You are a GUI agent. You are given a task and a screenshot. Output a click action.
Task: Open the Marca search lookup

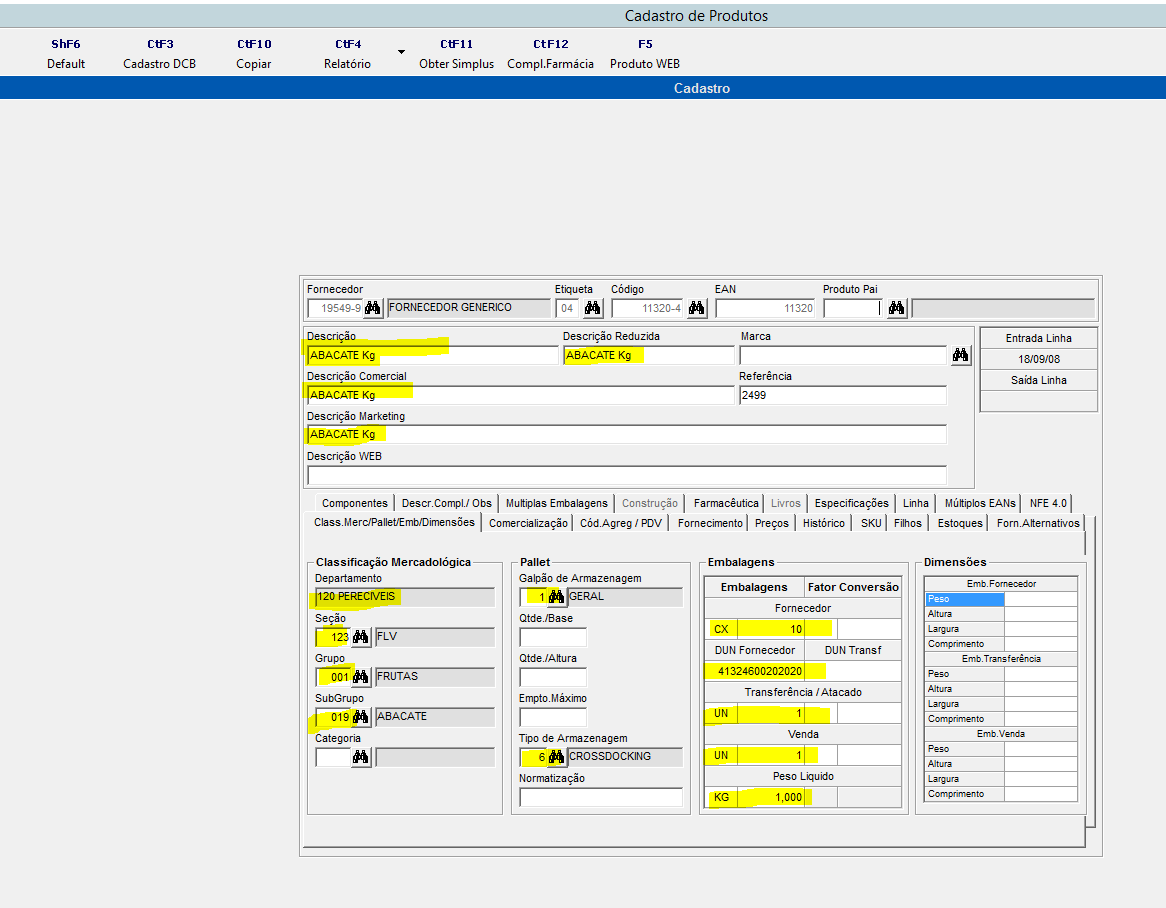click(960, 355)
